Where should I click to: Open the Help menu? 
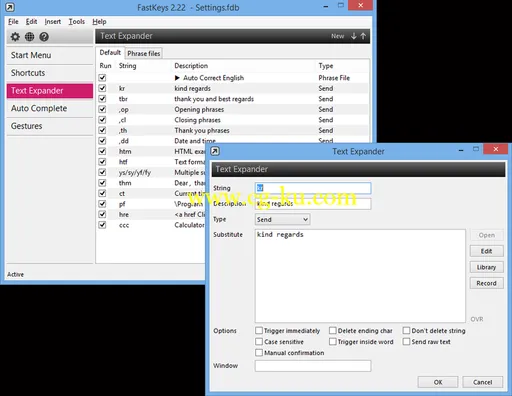[x=99, y=22]
